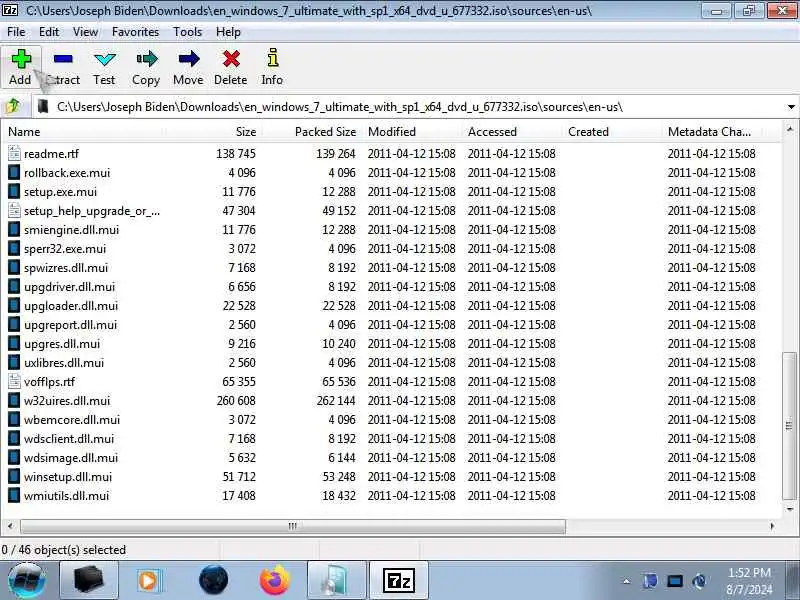800x600 pixels.
Task: Switch to 7-Zip taskbar button
Action: tap(398, 581)
